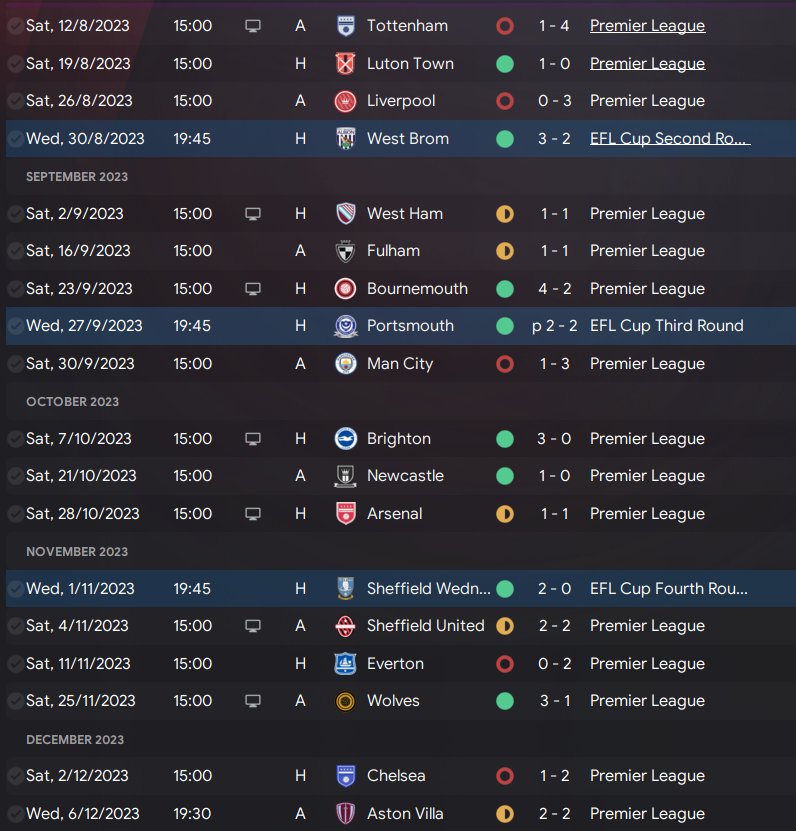Click the green win indicator for Bournemouth match
The width and height of the screenshot is (796, 831).
(505, 289)
